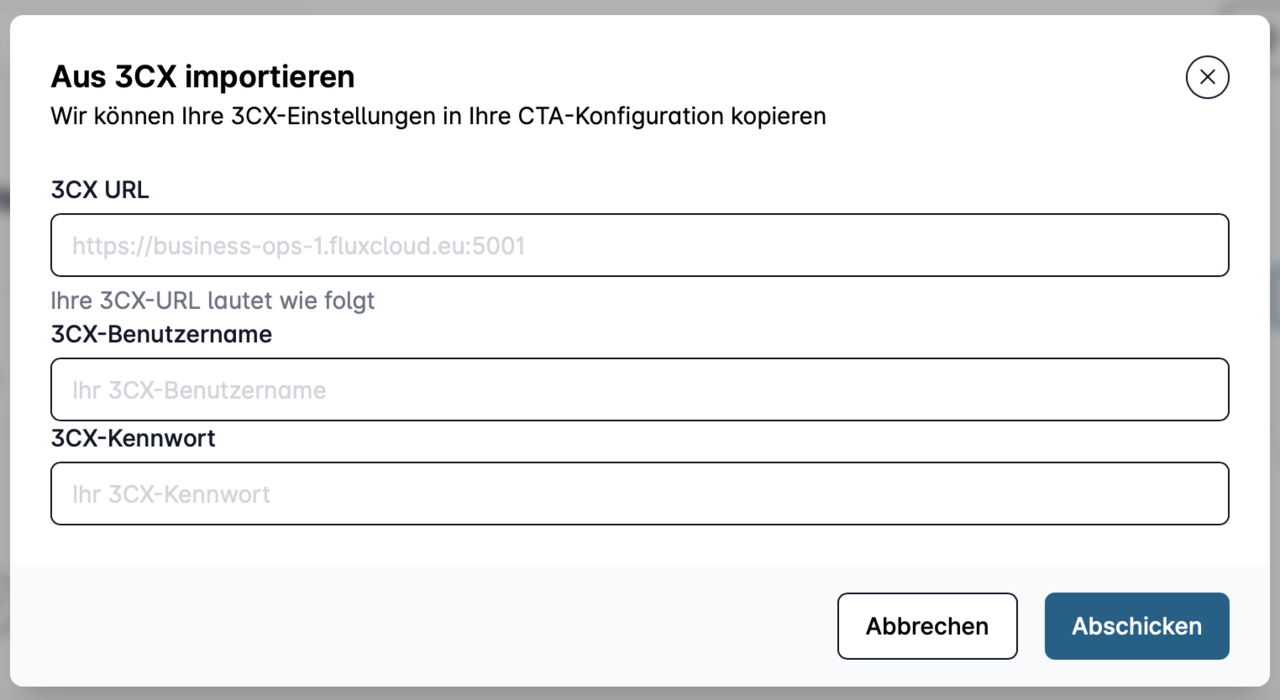Dismiss the dialog using the X icon
Image resolution: width=1280 pixels, height=700 pixels.
tap(1207, 77)
